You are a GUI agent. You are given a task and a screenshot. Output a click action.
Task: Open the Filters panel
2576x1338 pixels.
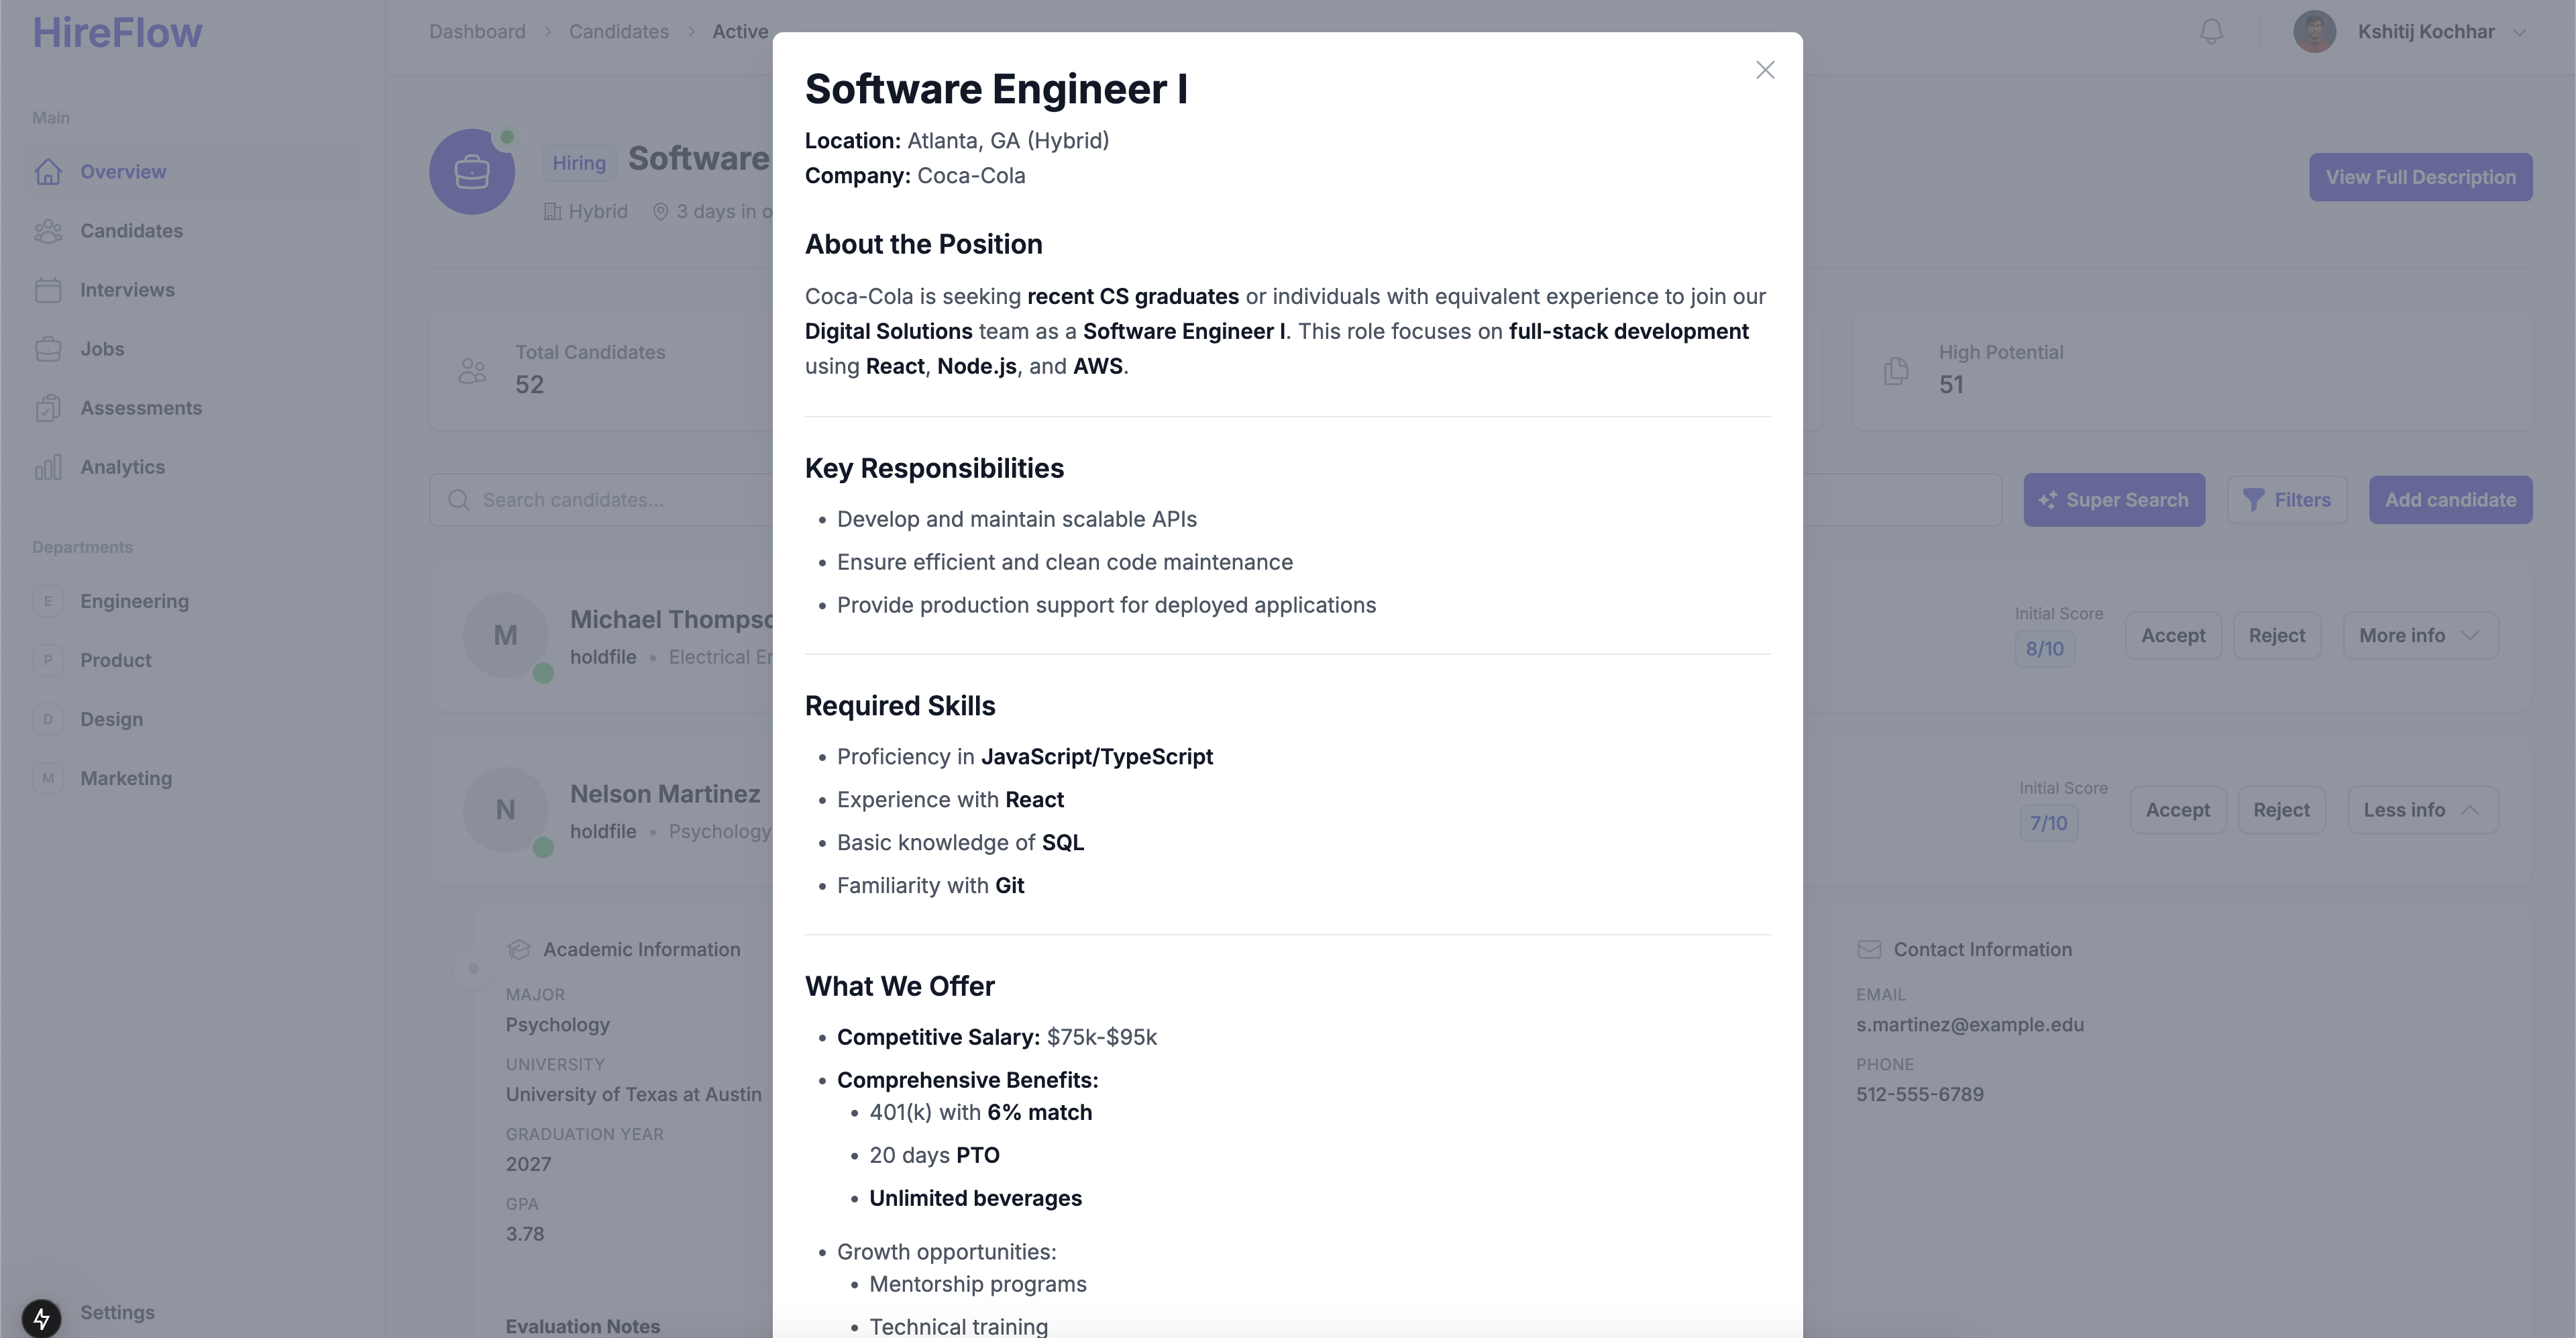[x=2287, y=500]
